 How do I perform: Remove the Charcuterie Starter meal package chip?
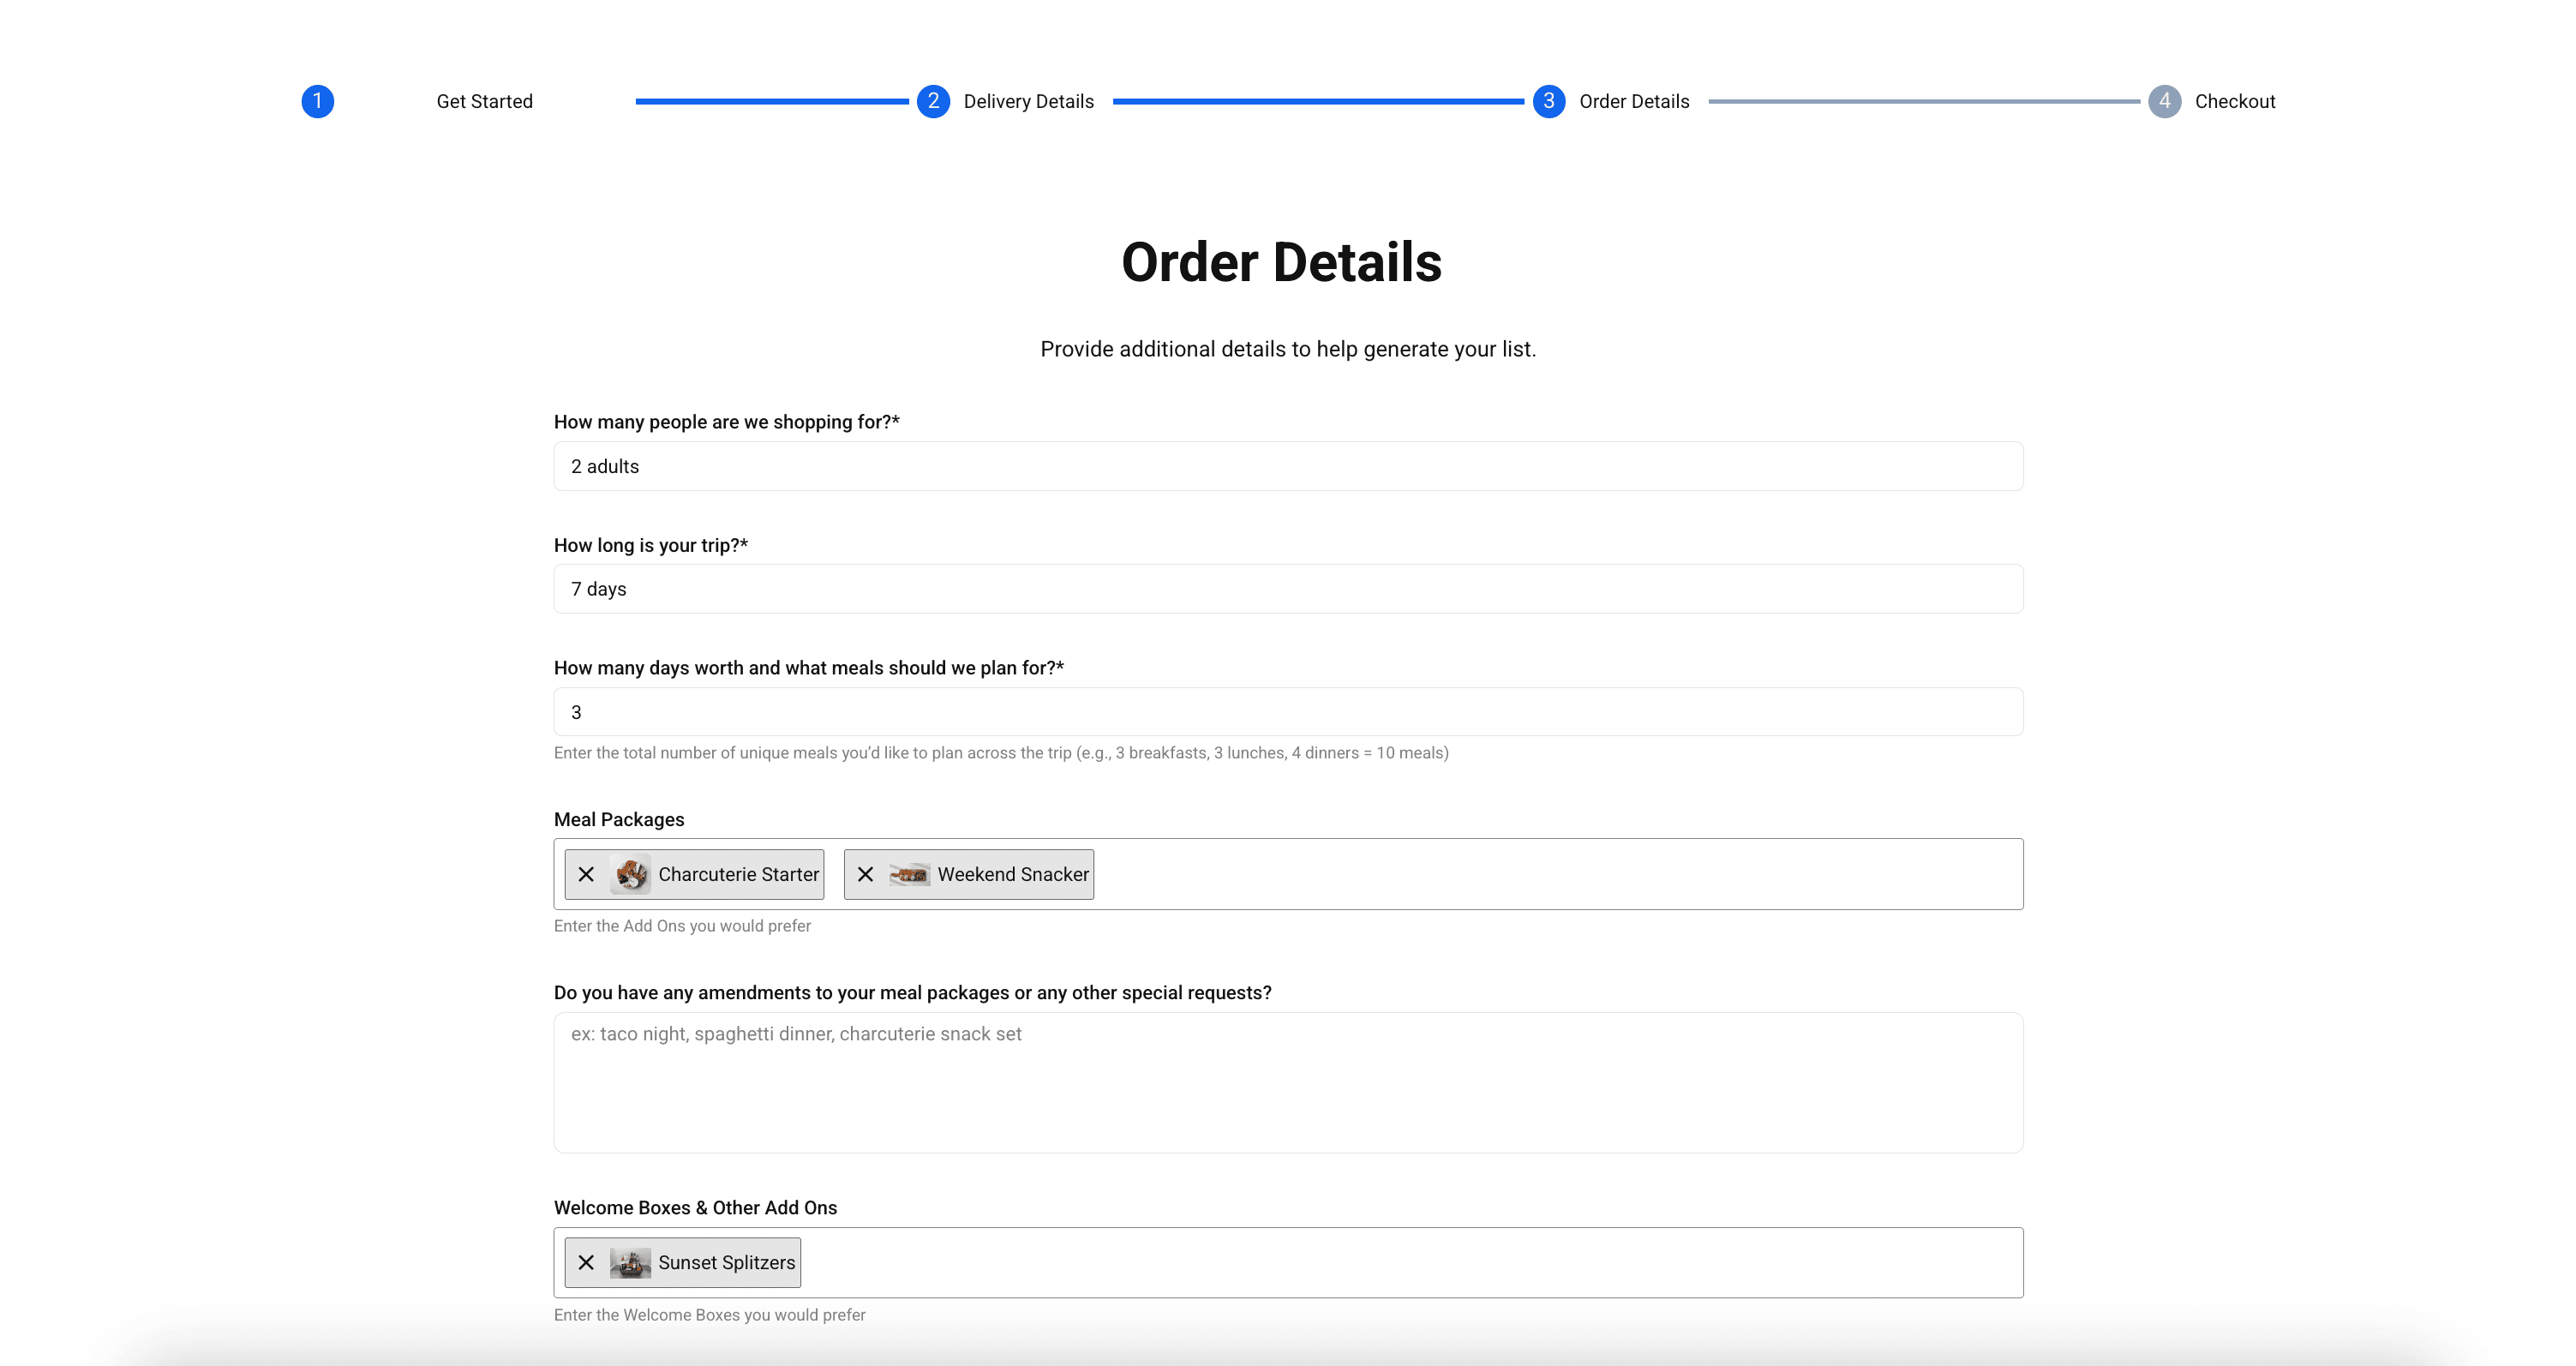click(587, 874)
